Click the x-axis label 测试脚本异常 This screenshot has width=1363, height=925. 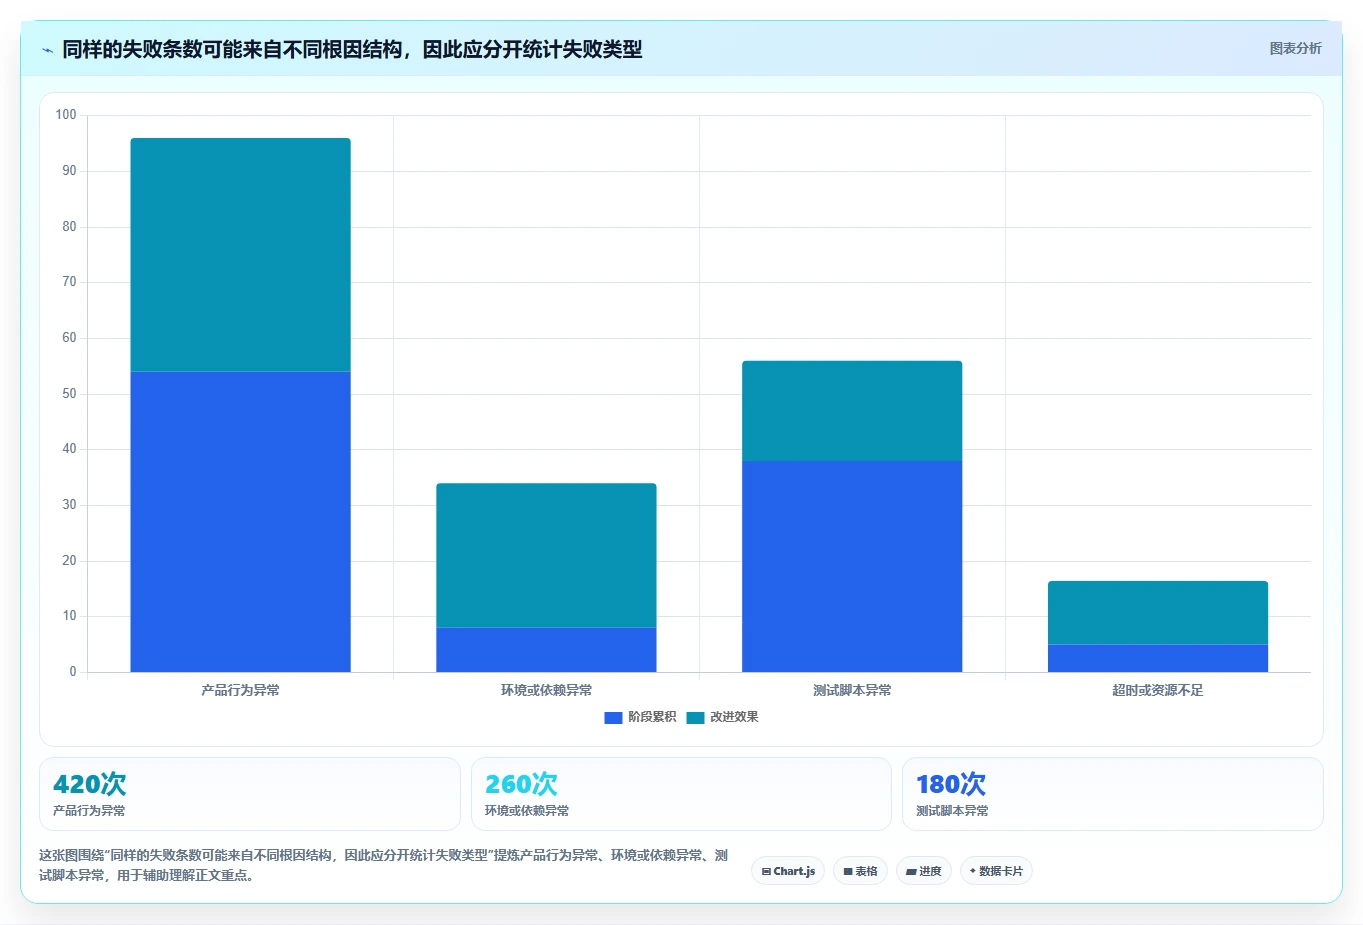[x=852, y=690]
